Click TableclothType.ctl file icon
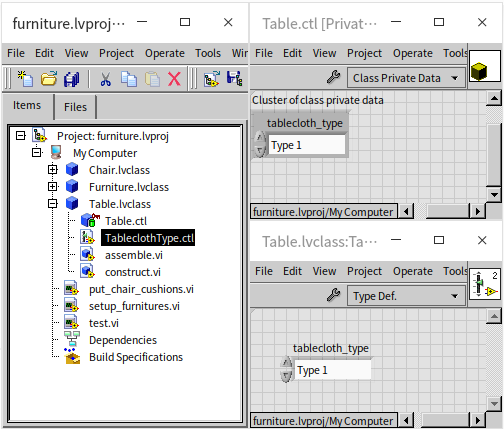This screenshot has width=504, height=429. [x=87, y=237]
